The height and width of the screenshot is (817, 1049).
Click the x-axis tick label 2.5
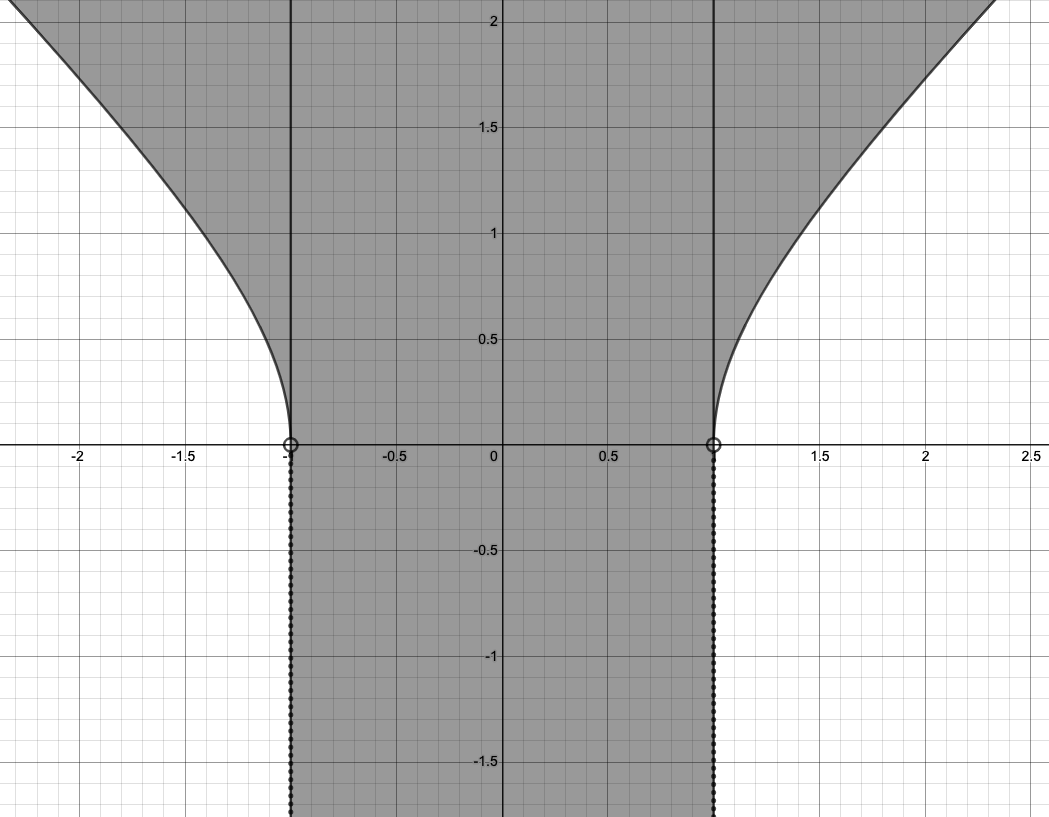coord(1031,457)
